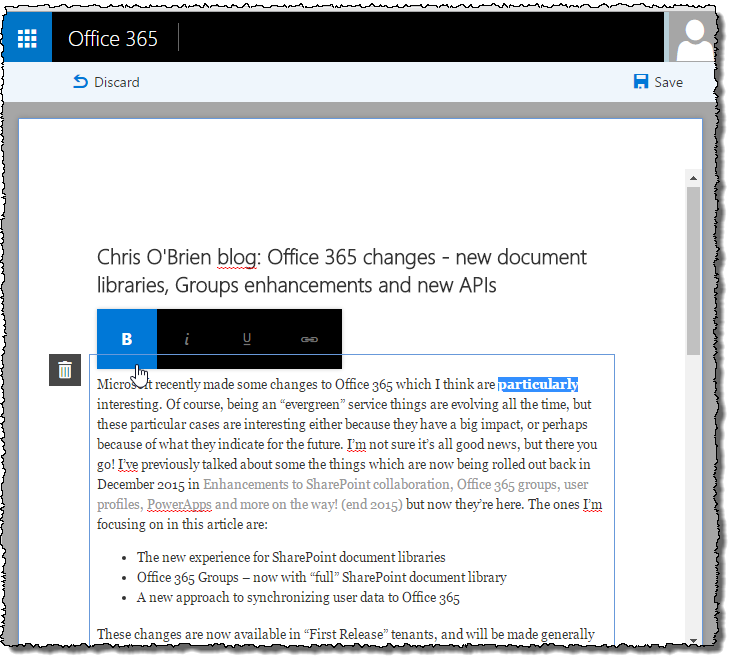Click the scrollbar down arrow
This screenshot has width=736, height=667.
(693, 640)
